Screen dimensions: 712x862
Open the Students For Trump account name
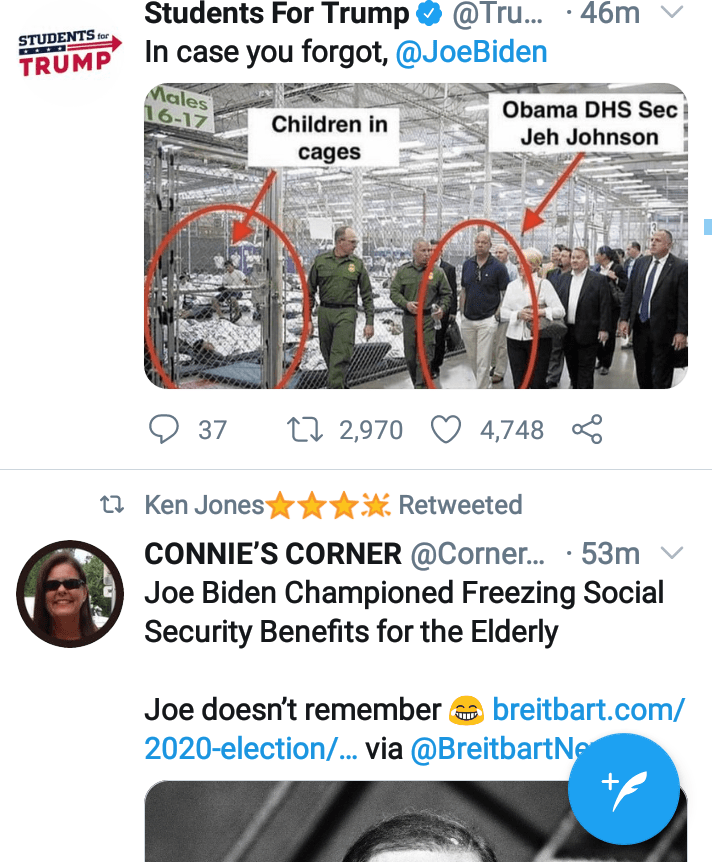277,14
